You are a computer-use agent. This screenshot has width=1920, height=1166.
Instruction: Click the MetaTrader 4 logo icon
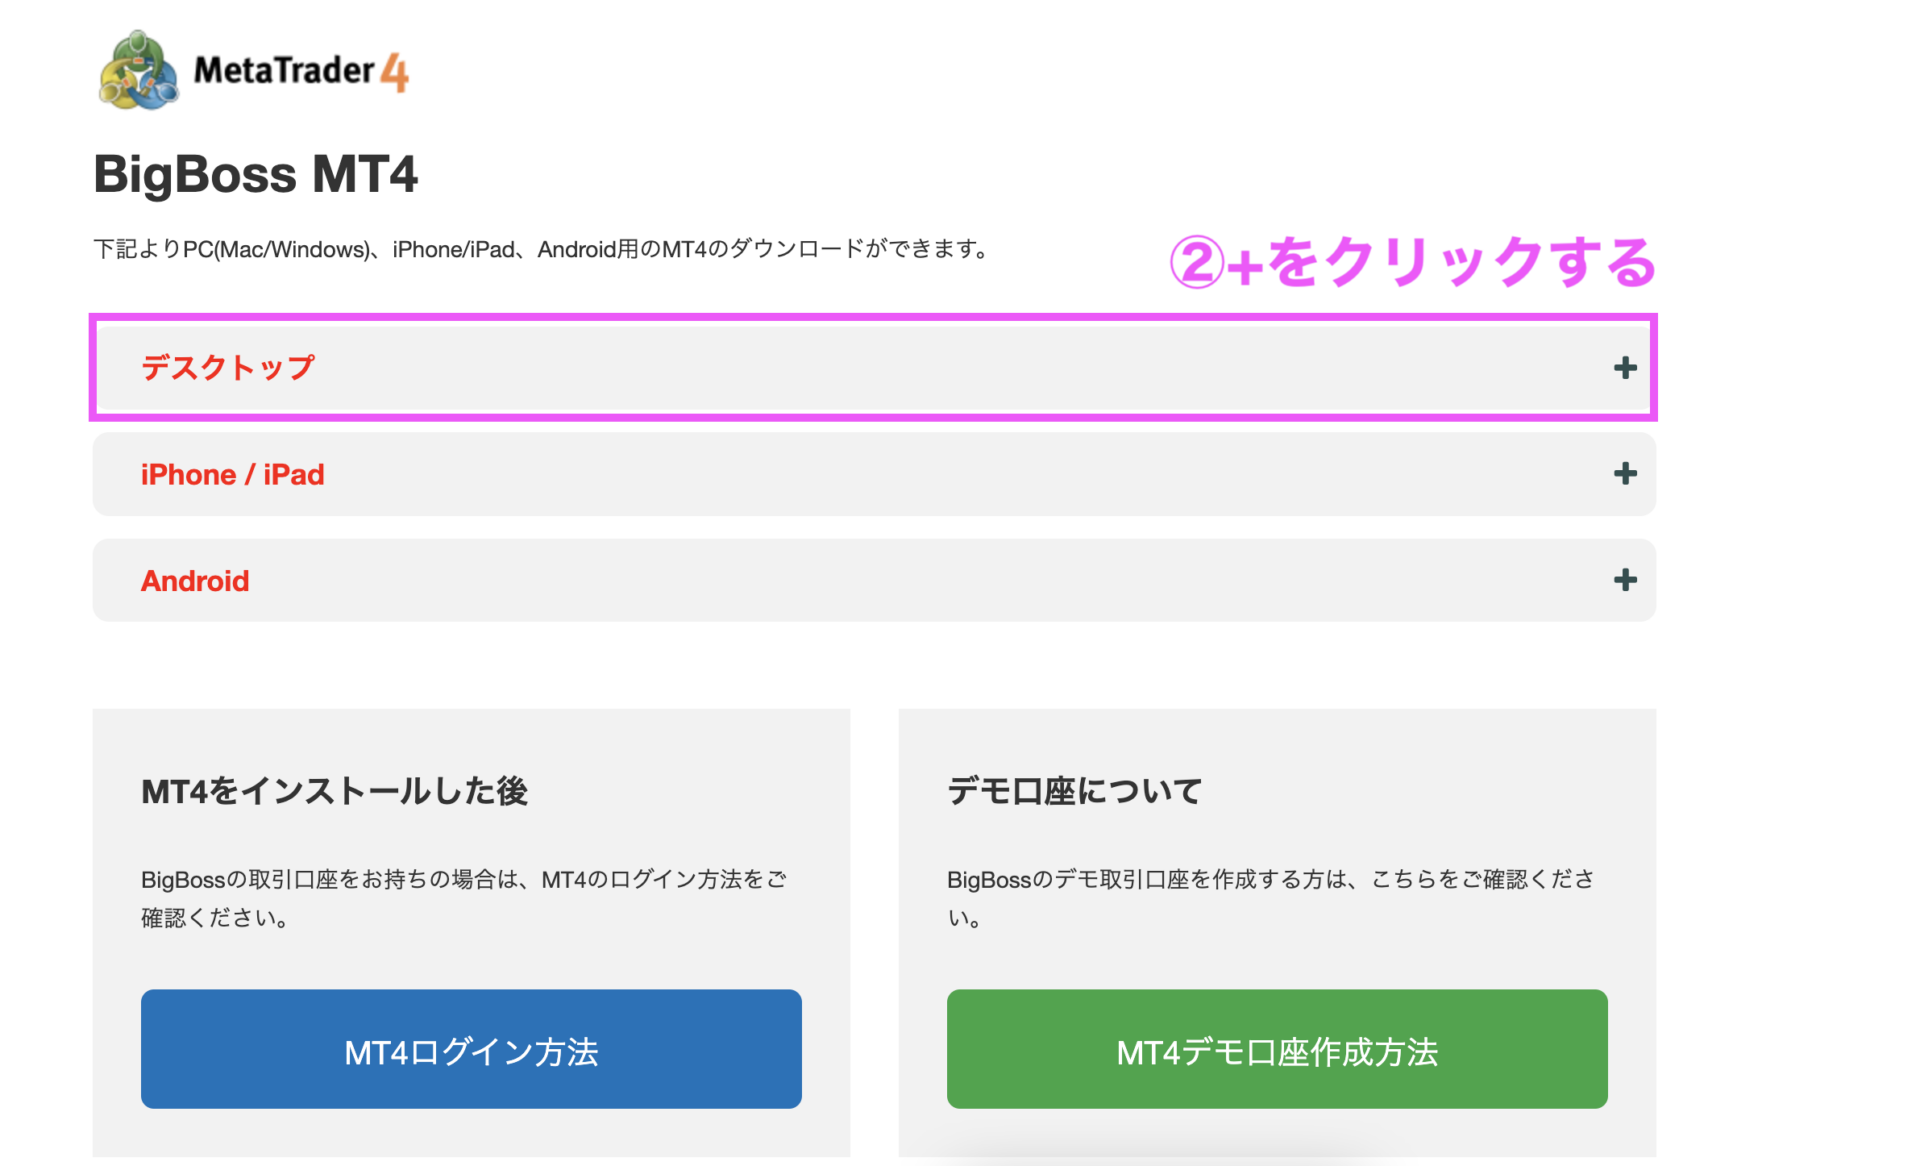click(x=138, y=70)
